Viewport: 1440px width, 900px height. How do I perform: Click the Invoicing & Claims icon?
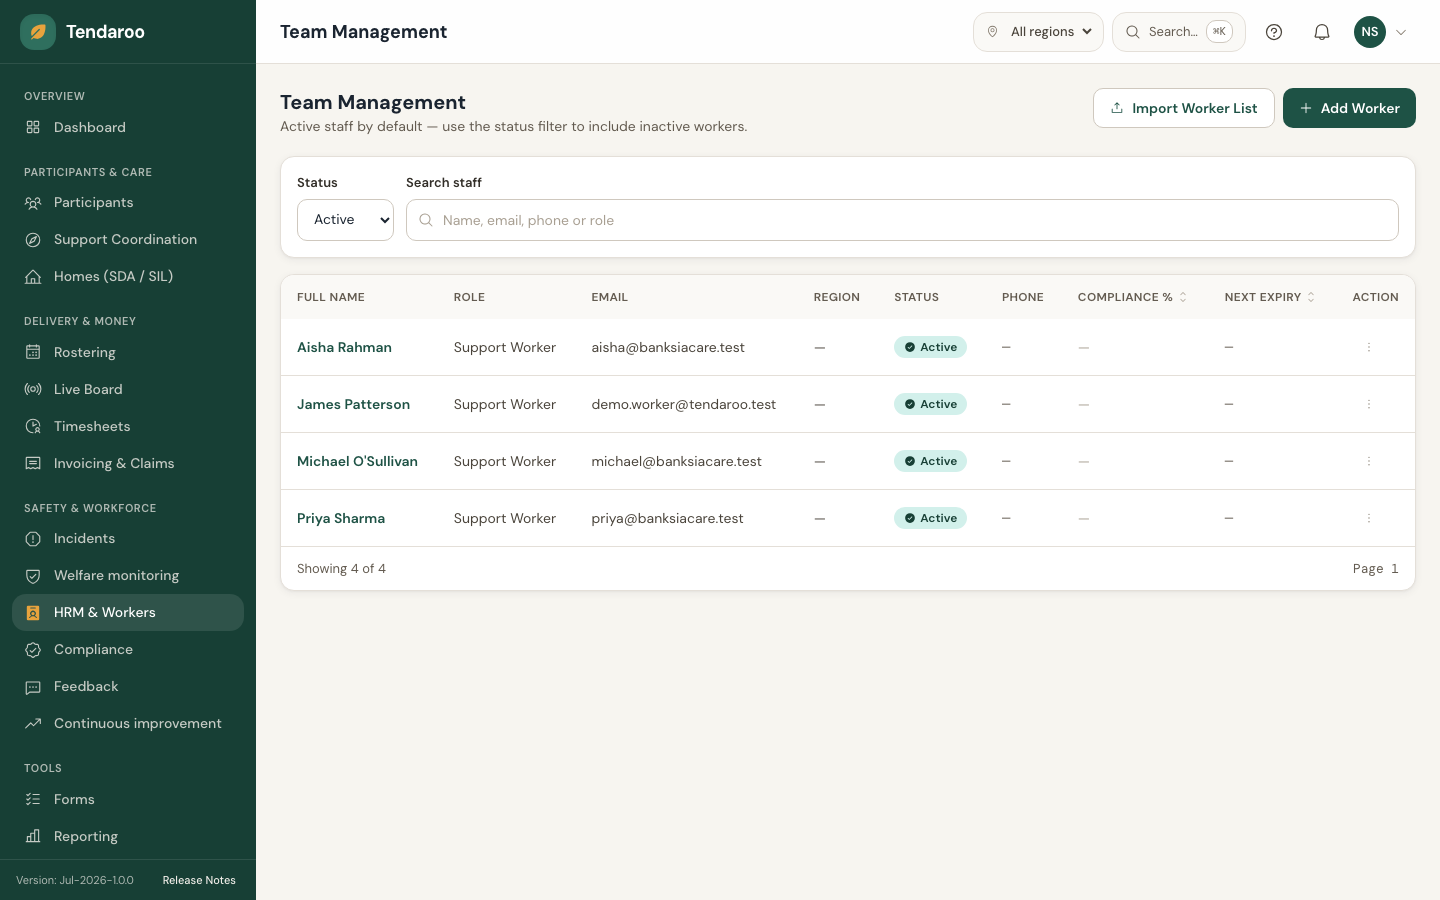[33, 463]
